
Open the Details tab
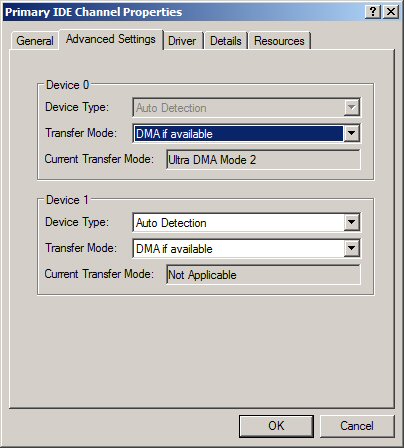coord(226,41)
